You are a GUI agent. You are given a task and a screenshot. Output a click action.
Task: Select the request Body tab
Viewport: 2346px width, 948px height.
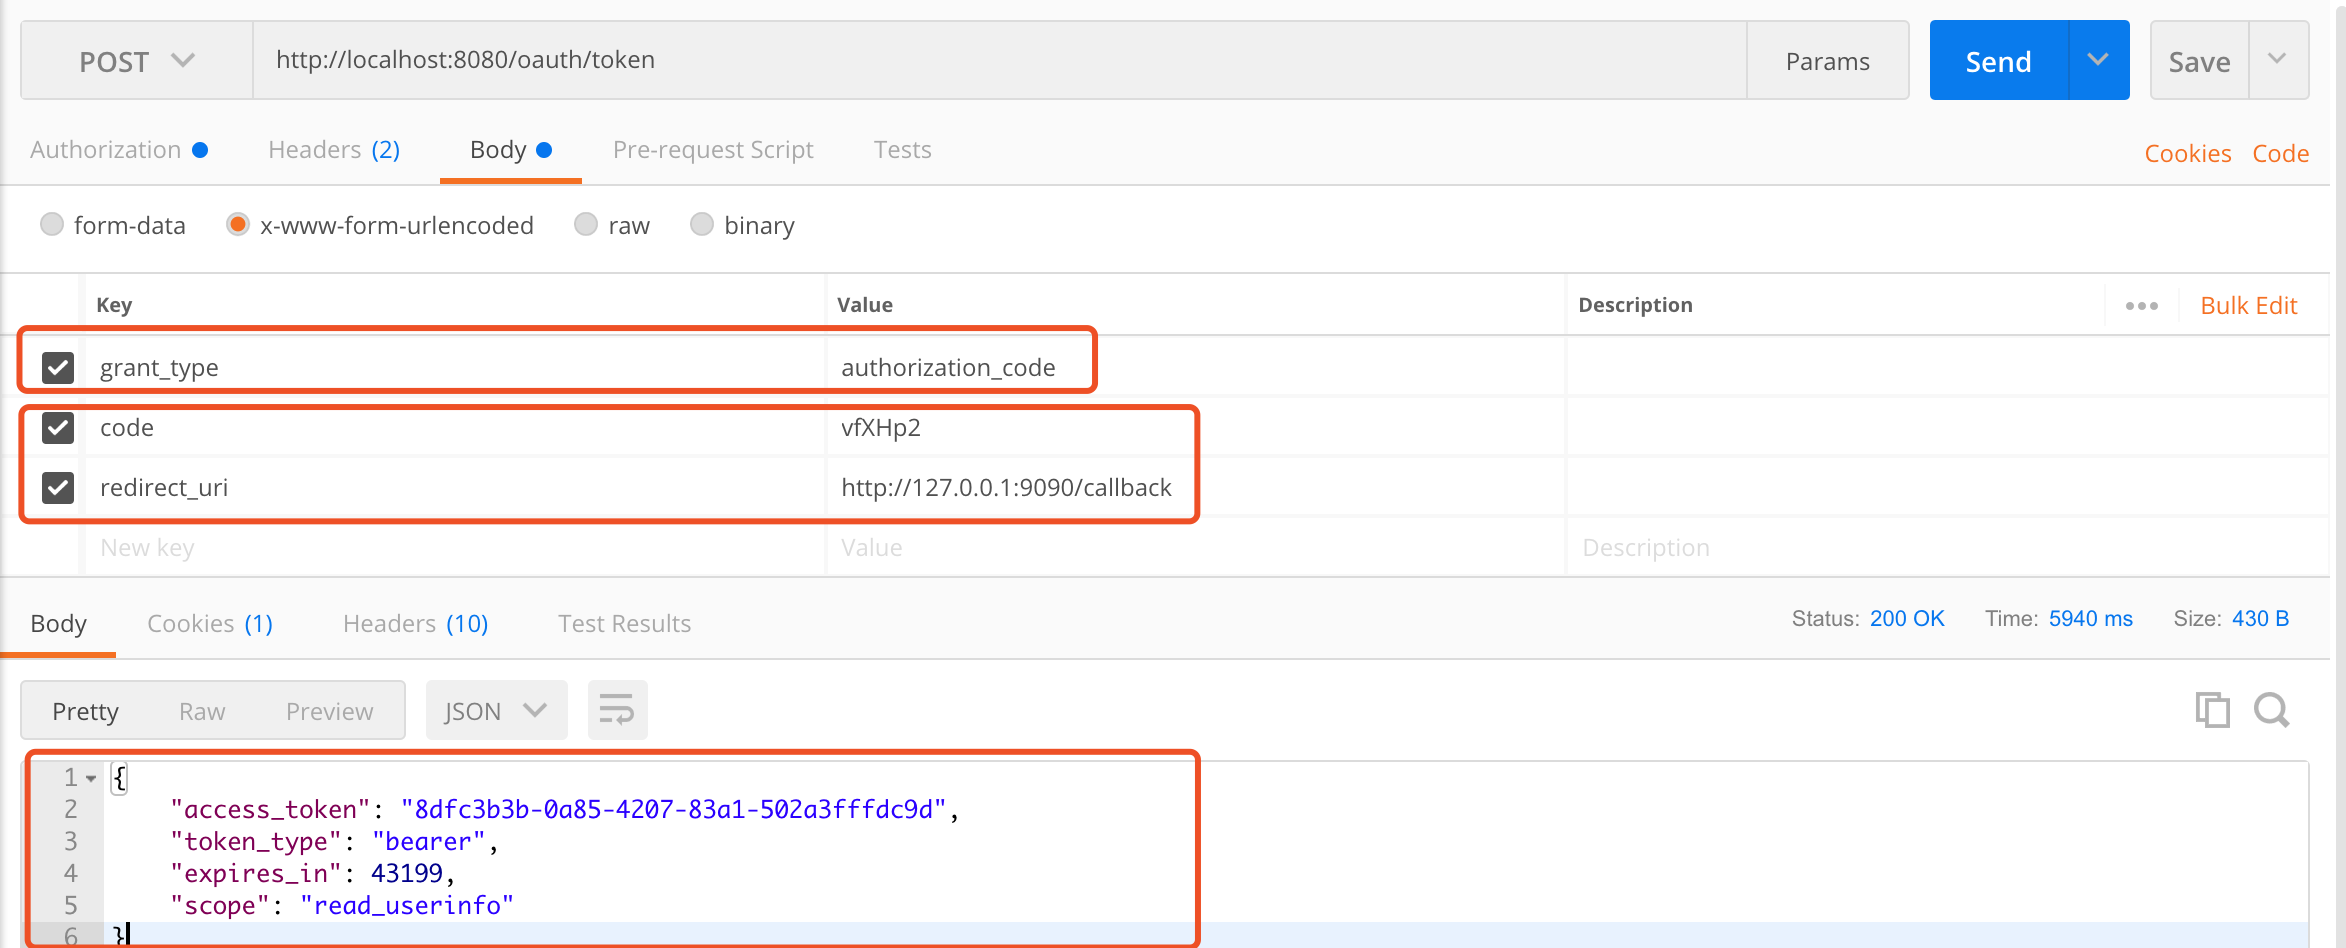510,150
